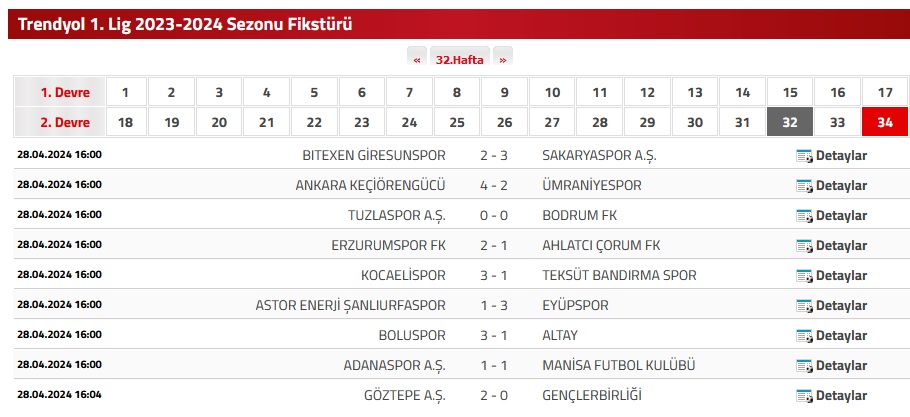Screen dimensions: 910x417
Task: Select week 33 in the fixture grid
Action: coord(837,122)
